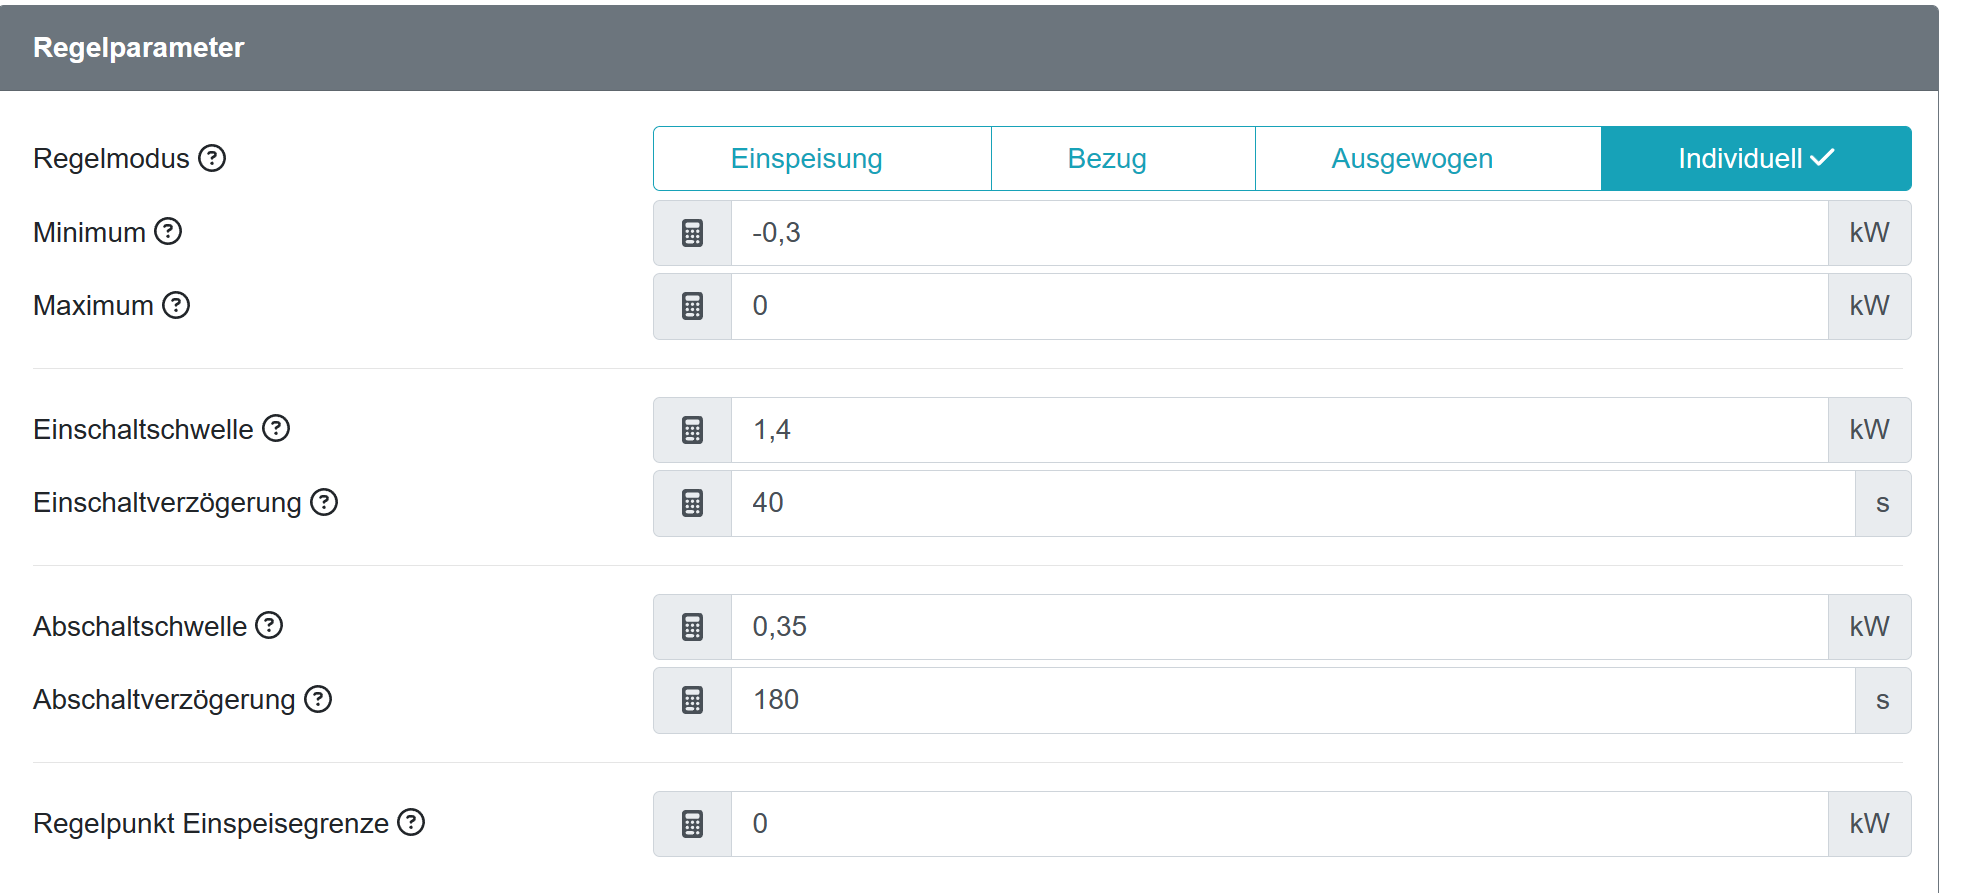This screenshot has height=893, width=1961.
Task: Focus the Abschaltschwelle 0,35 input field
Action: [x=1278, y=627]
